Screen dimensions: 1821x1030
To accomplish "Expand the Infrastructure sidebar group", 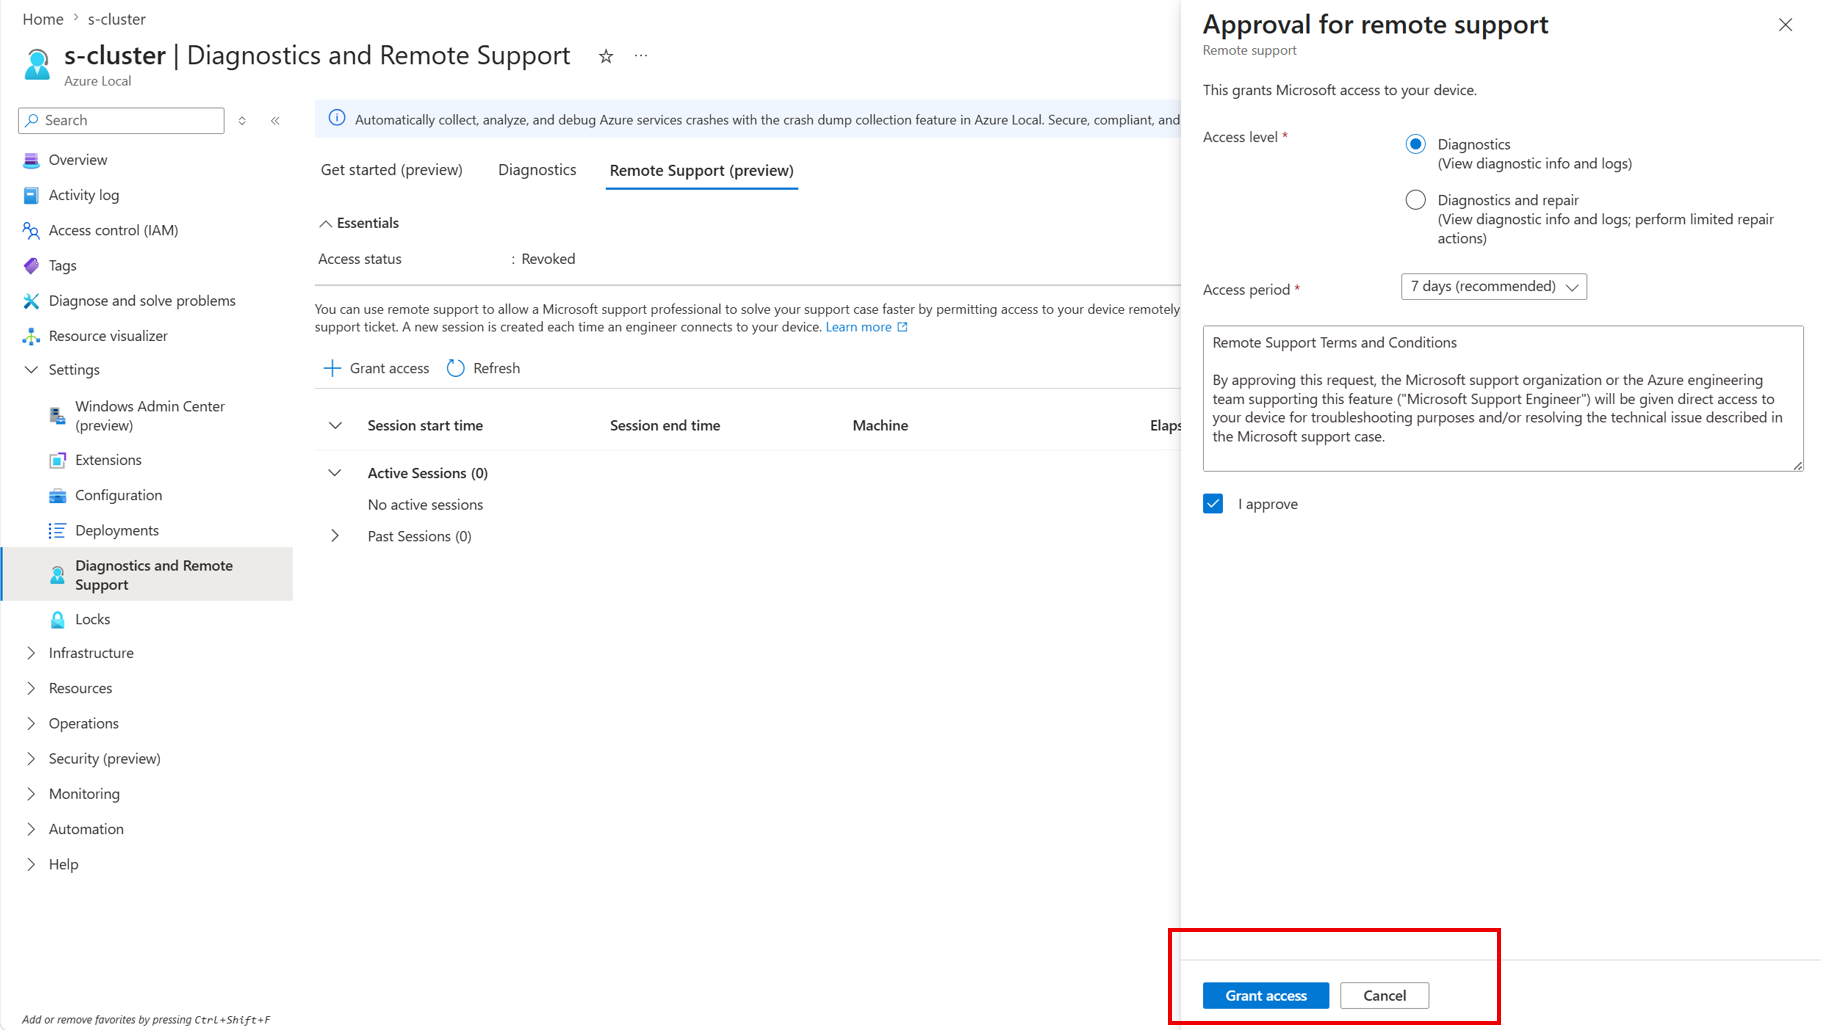I will click(x=31, y=653).
